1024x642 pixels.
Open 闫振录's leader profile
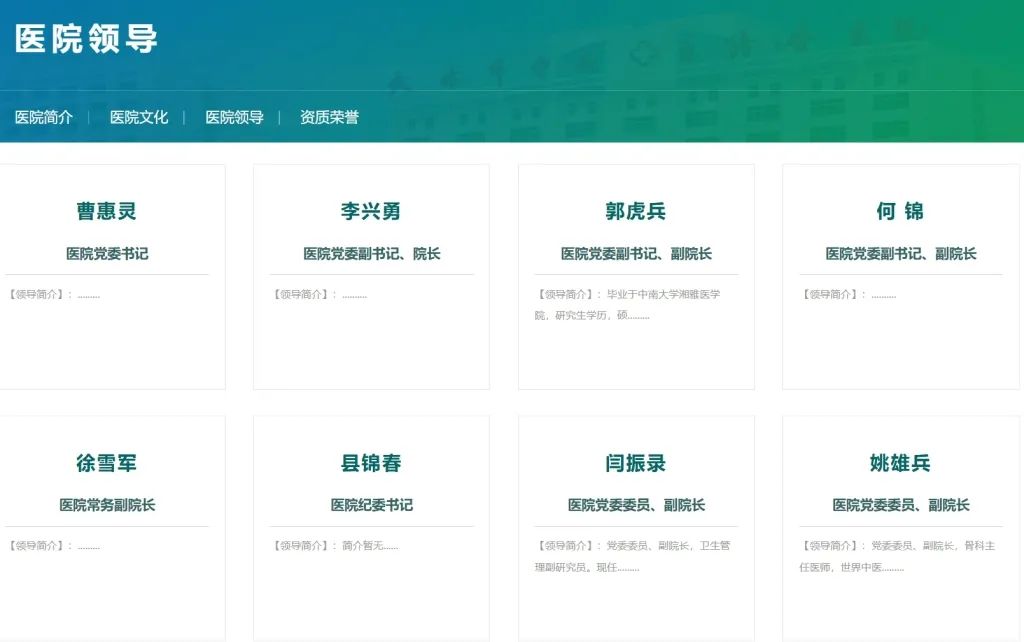coord(635,463)
